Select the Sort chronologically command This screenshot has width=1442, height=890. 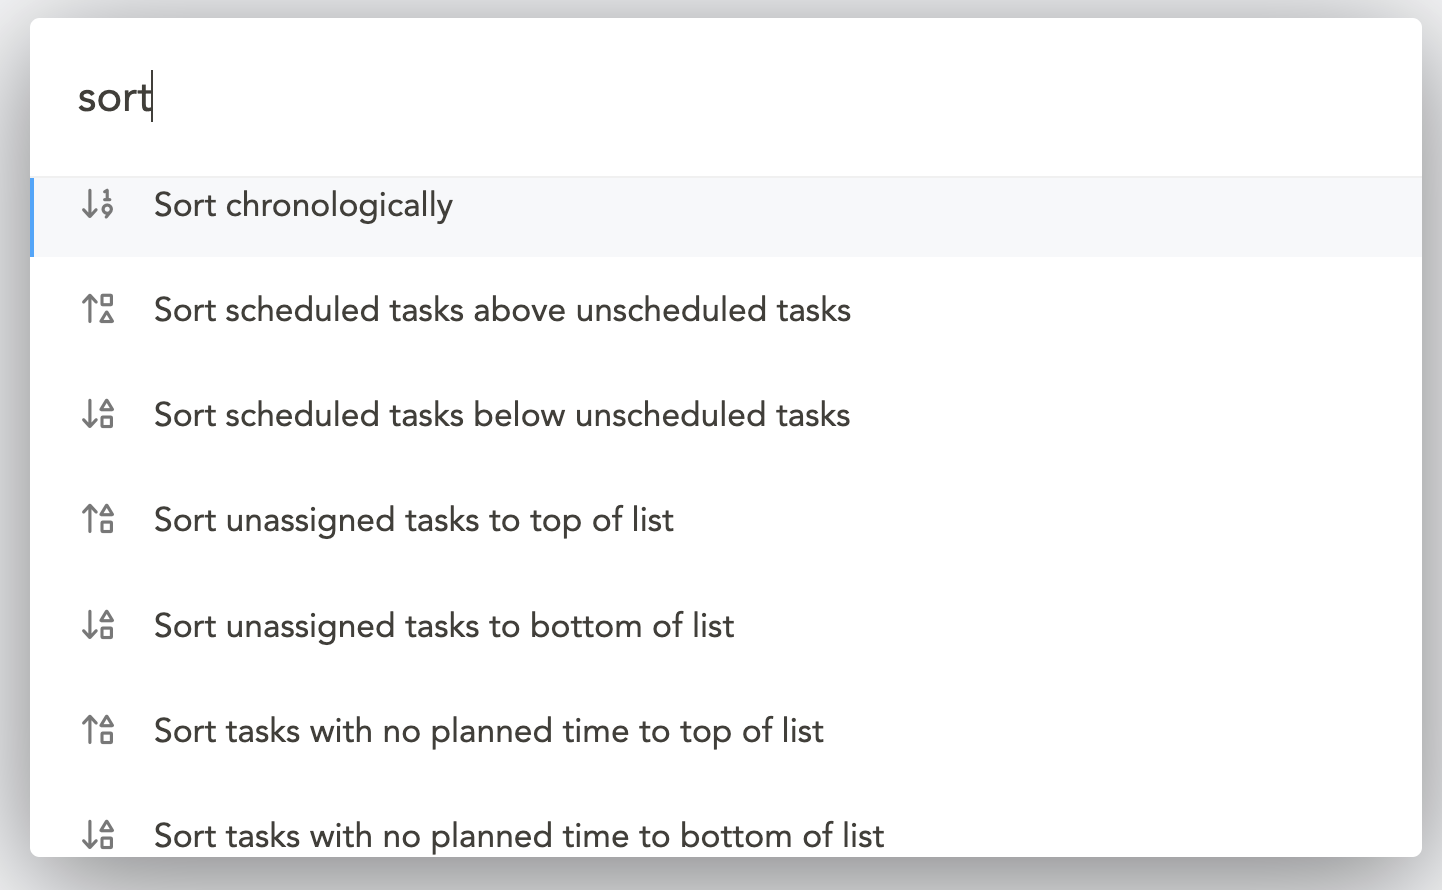pyautogui.click(x=303, y=205)
